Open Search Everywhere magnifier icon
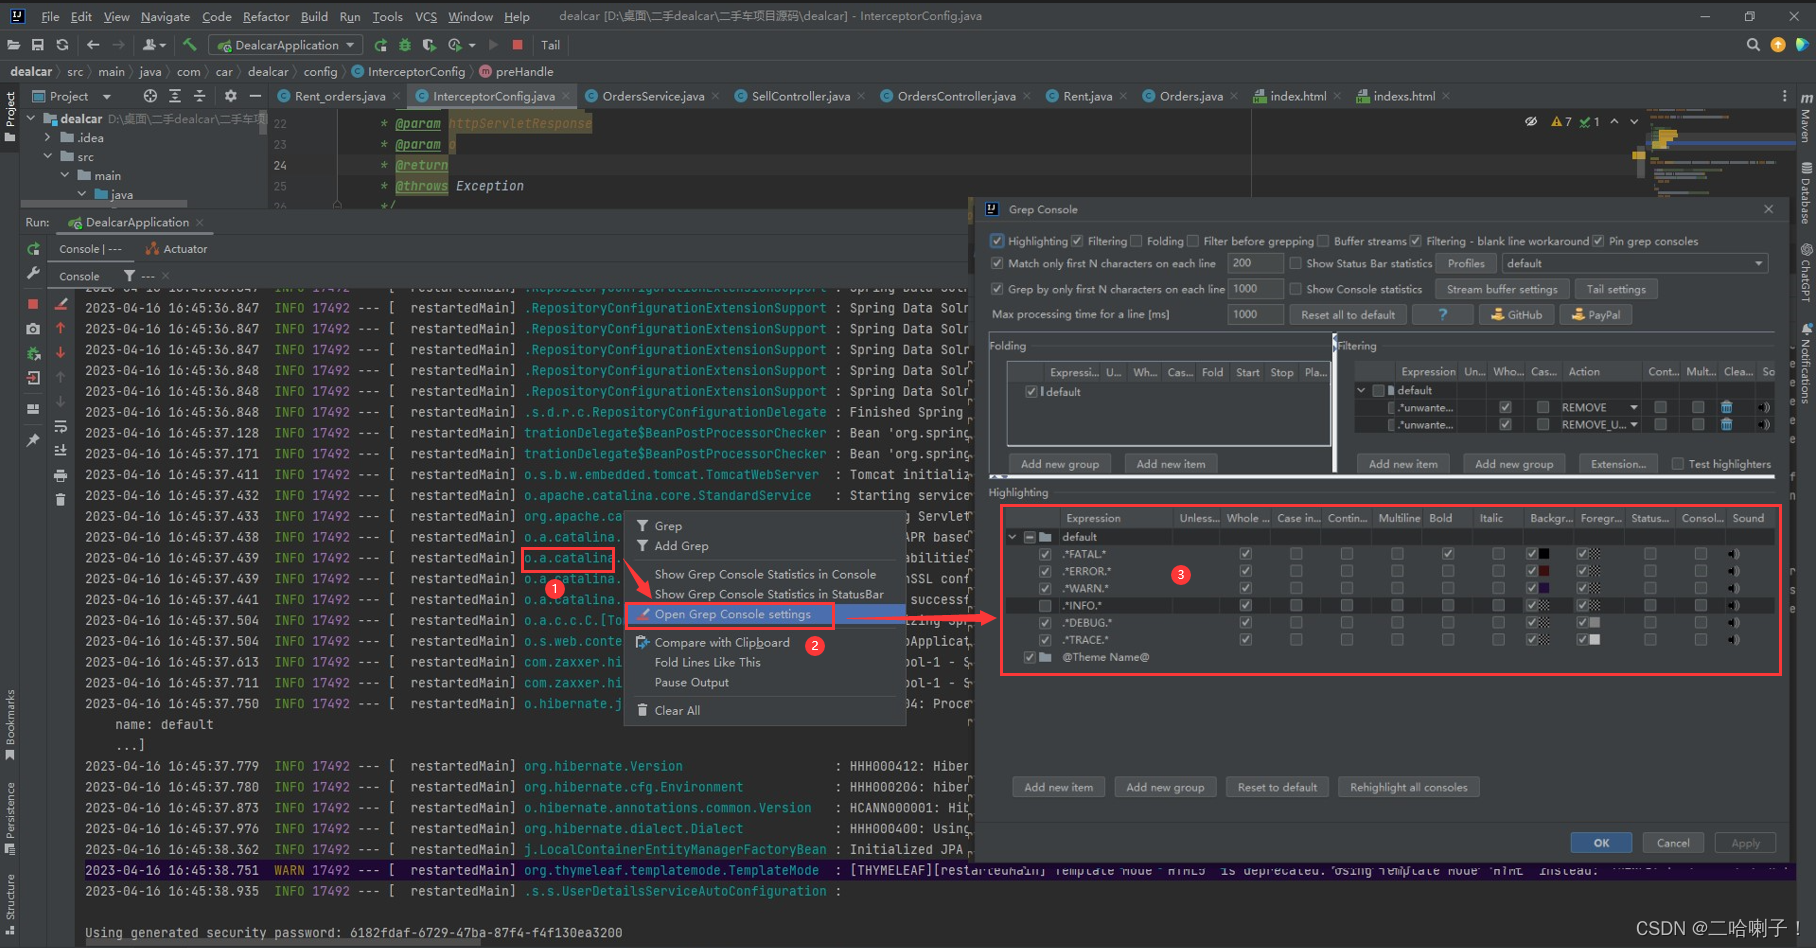The width and height of the screenshot is (1816, 948). (x=1753, y=45)
